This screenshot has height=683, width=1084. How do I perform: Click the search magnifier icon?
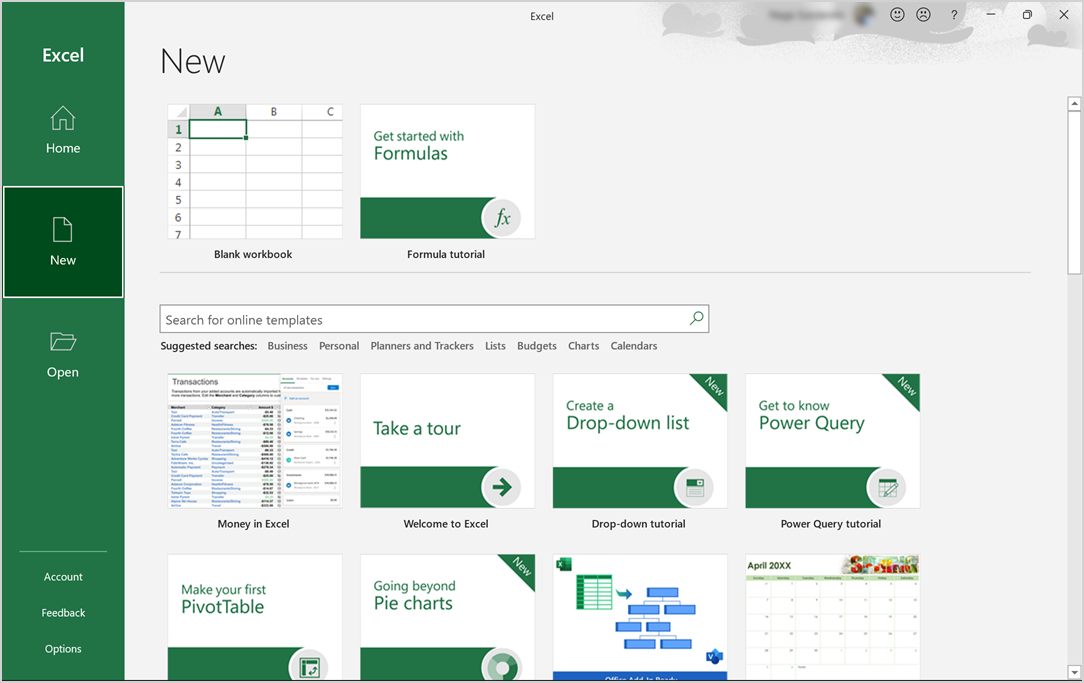click(x=696, y=319)
